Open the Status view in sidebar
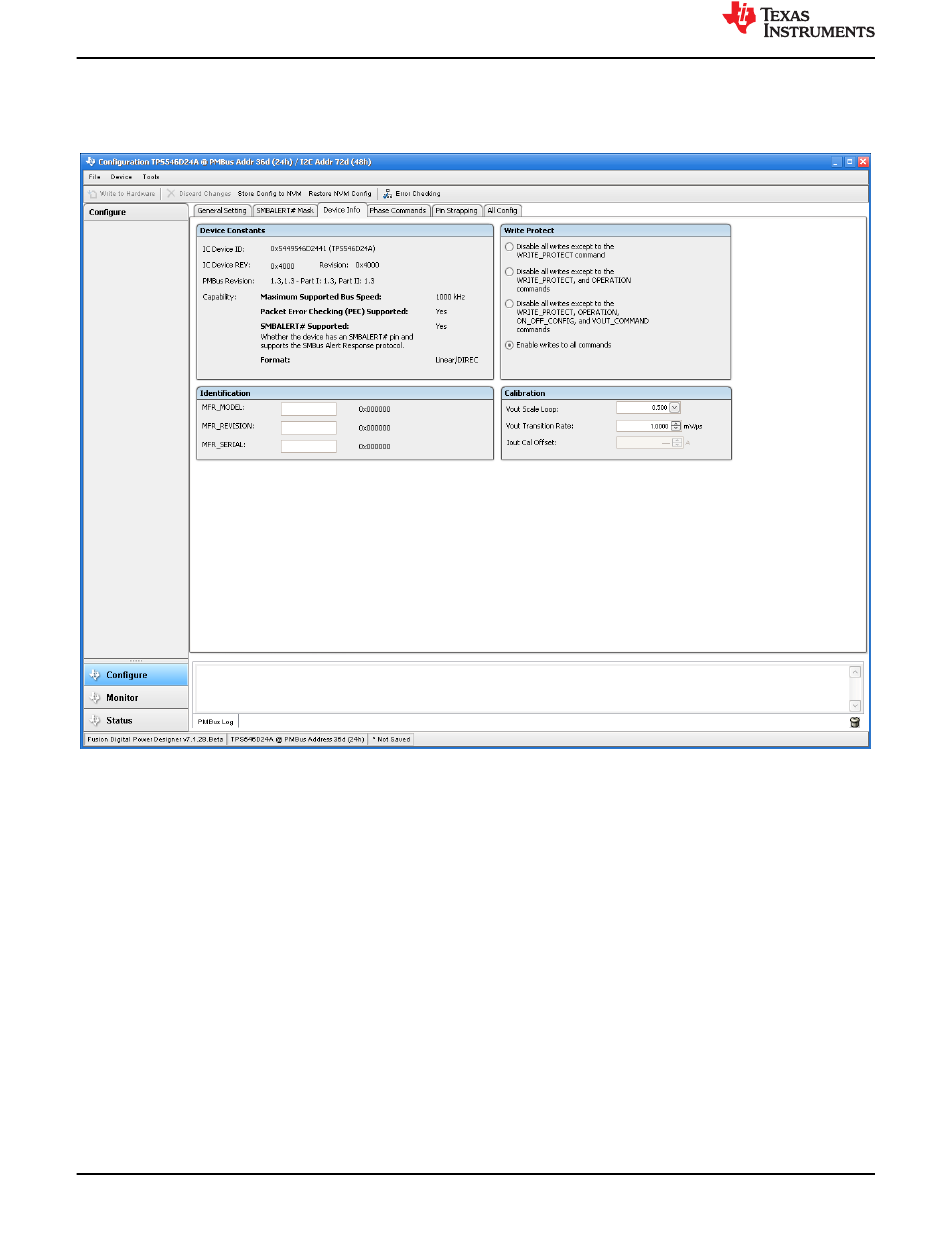The height and width of the screenshot is (1237, 950). [x=119, y=721]
